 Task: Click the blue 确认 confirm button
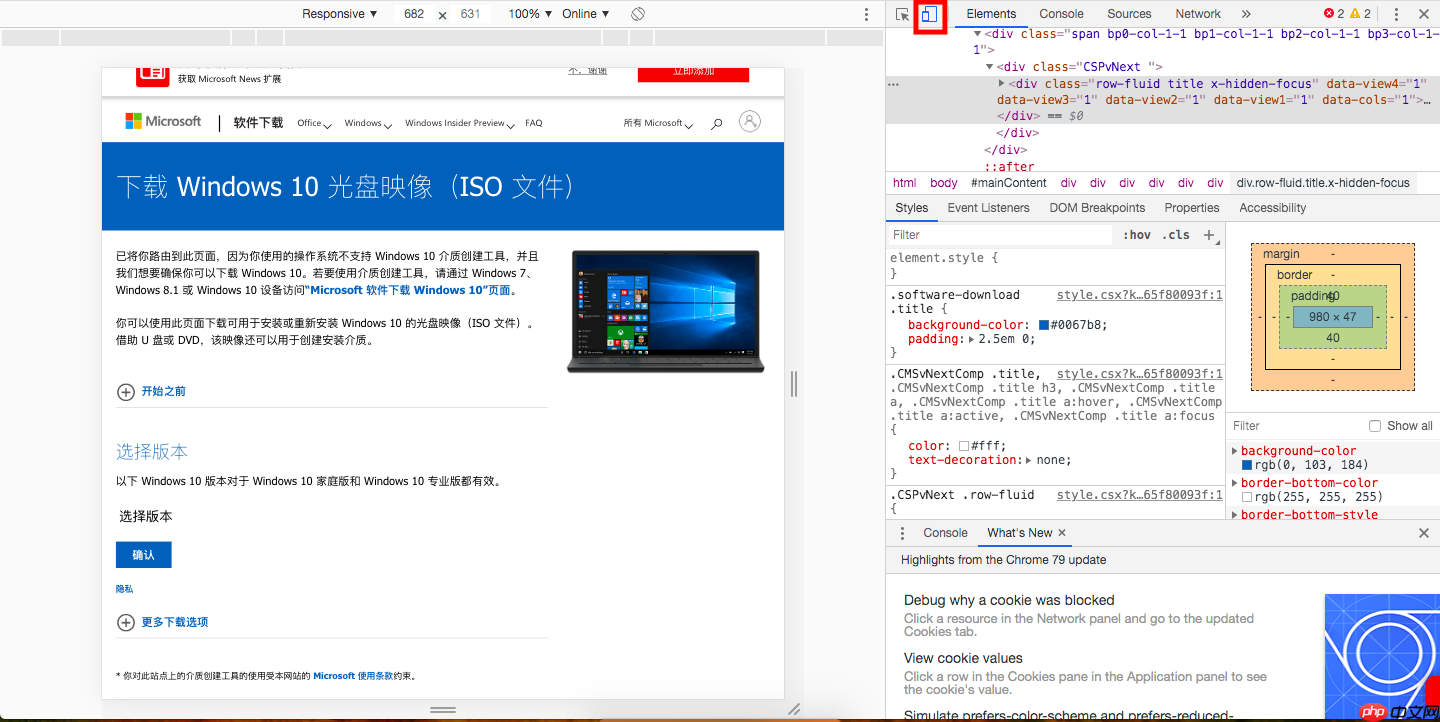pyautogui.click(x=143, y=554)
